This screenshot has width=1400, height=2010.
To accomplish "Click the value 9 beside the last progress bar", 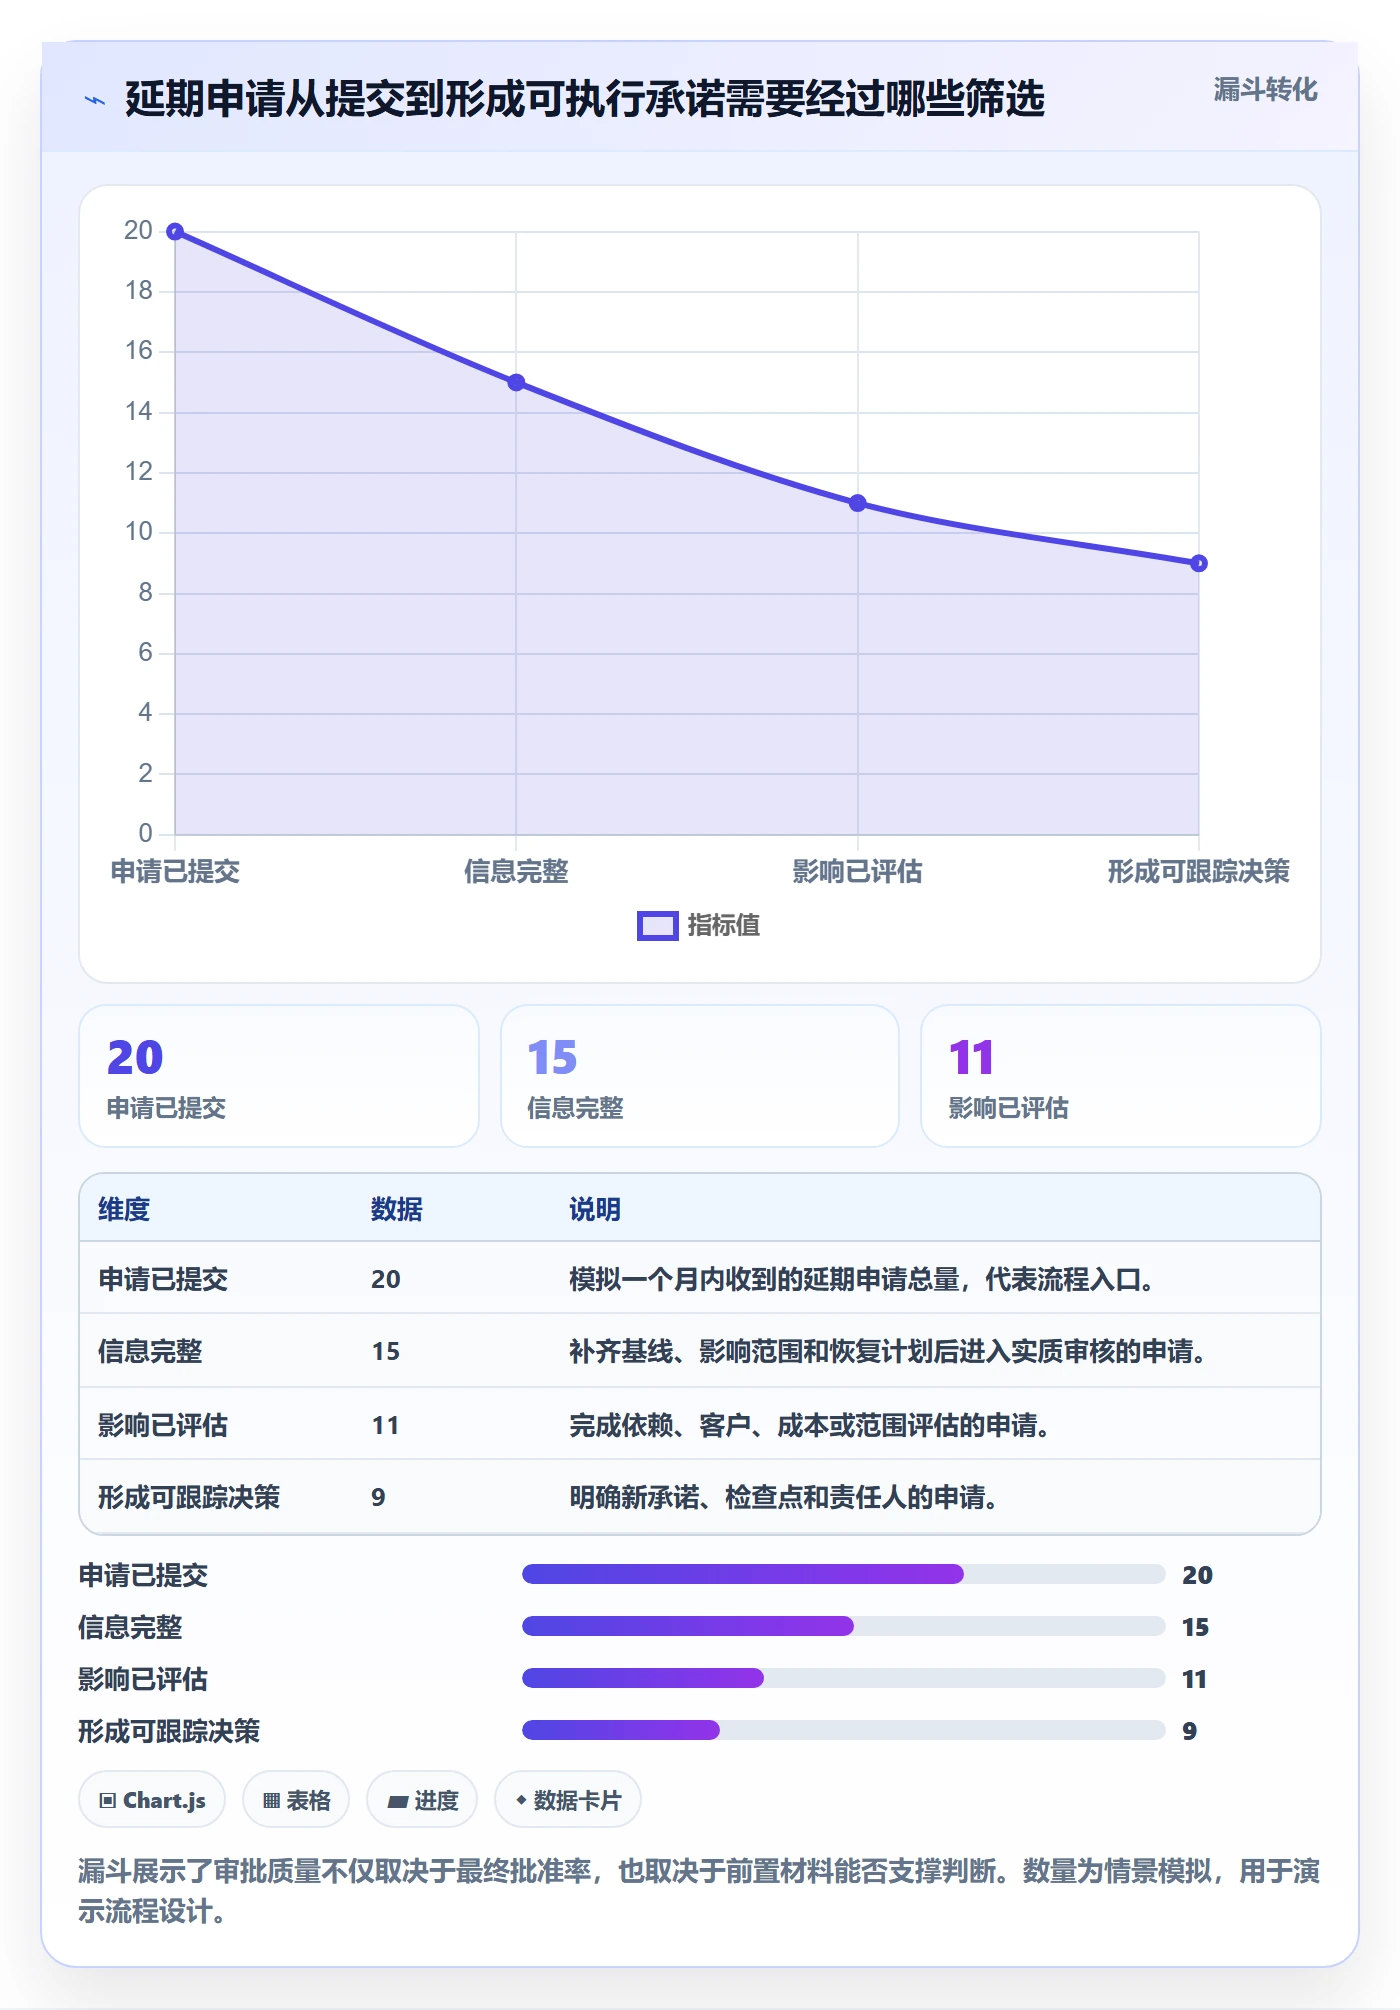I will (x=1190, y=1731).
